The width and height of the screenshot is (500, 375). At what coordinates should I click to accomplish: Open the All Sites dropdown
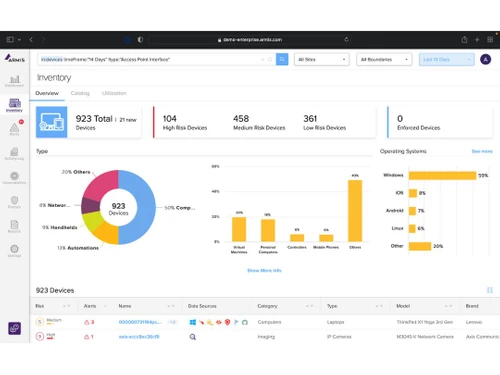(x=322, y=59)
